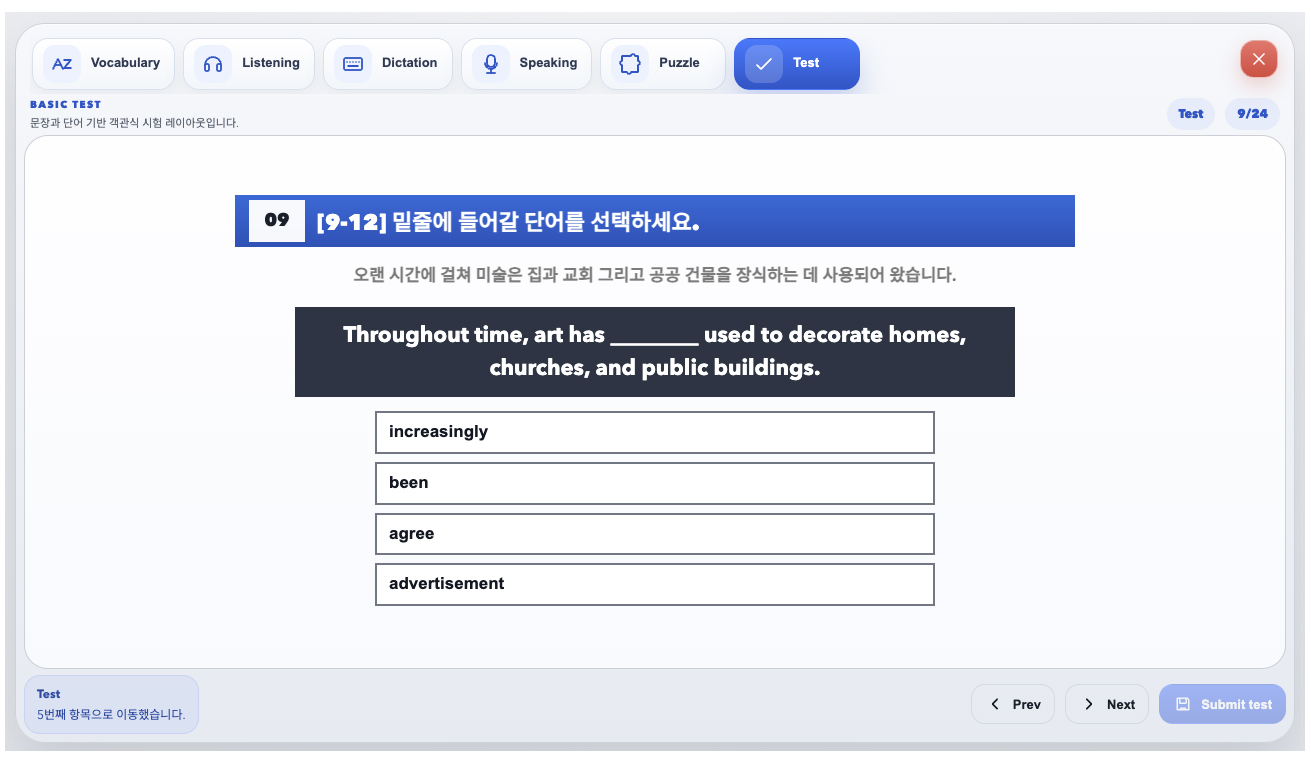Open the Dictation tab
Screen dimensions: 1311x763
[388, 64]
